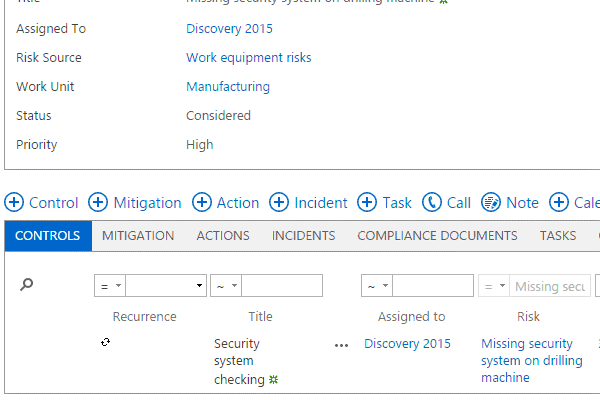Click the plus icon next to Mitigation
Viewport: 600px width, 400px height.
pyautogui.click(x=98, y=202)
